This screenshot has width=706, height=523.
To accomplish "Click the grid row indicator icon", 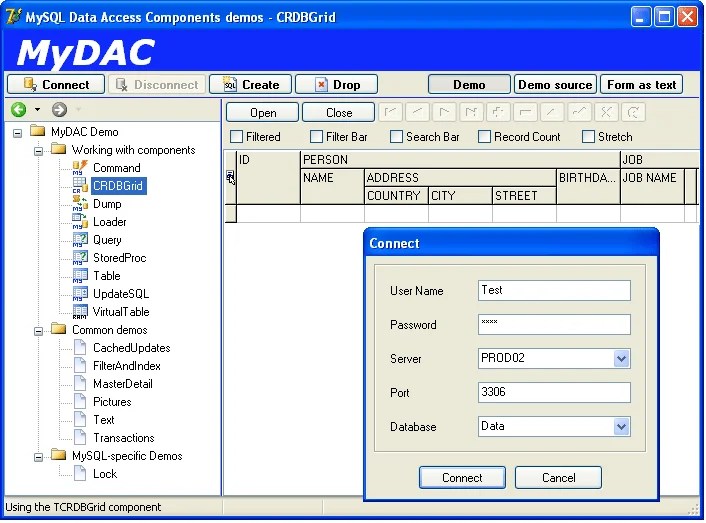I will point(231,178).
